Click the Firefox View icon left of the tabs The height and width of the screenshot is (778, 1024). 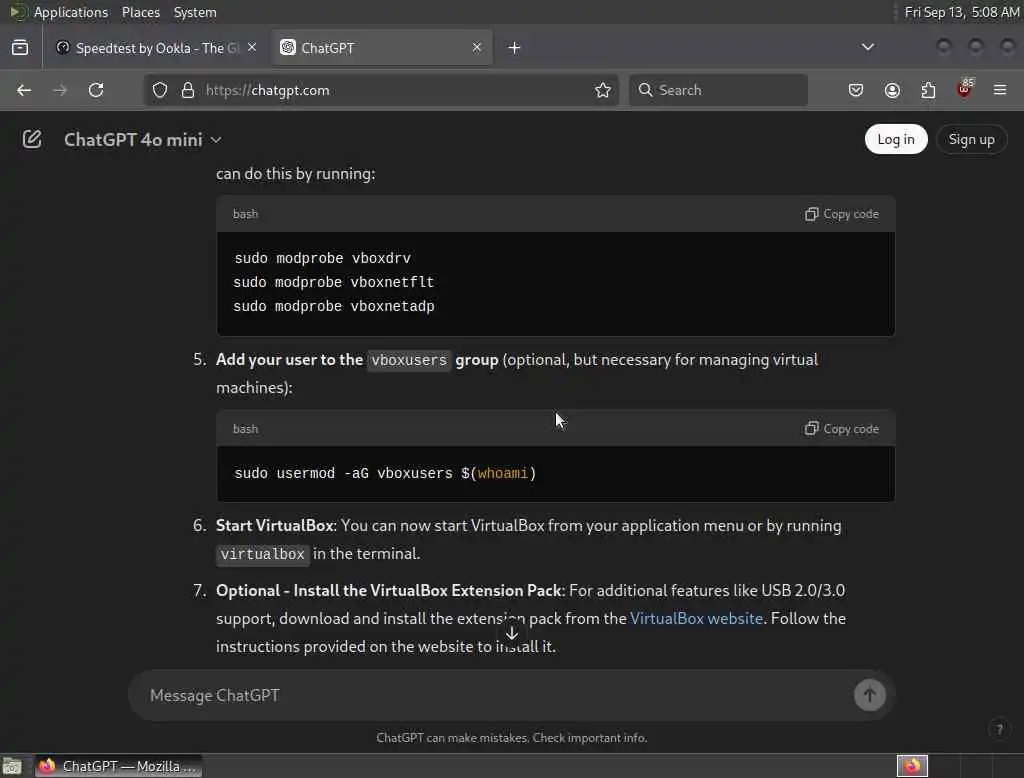20,48
